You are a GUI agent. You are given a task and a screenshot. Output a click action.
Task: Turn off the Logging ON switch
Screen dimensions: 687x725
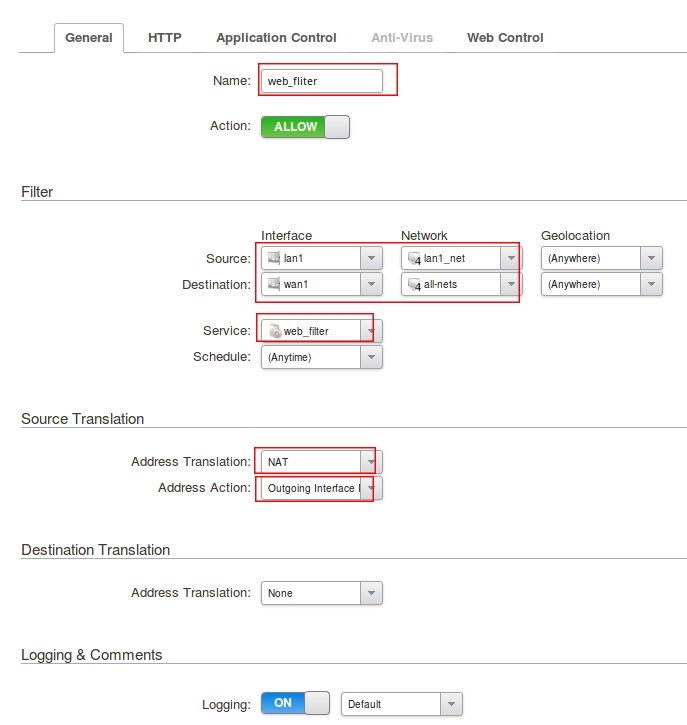[x=295, y=703]
